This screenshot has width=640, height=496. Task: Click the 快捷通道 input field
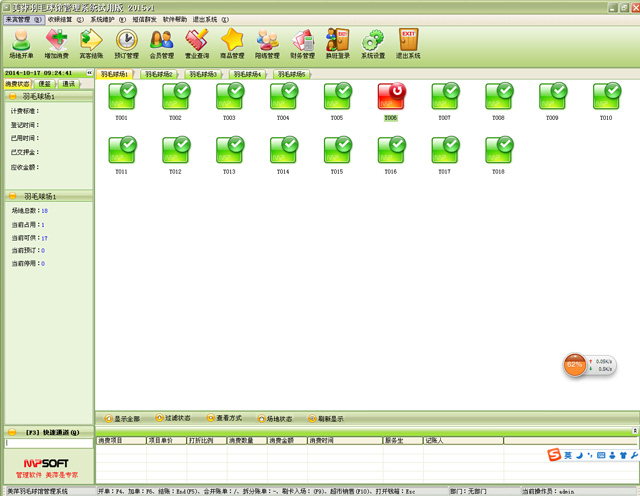tap(48, 441)
